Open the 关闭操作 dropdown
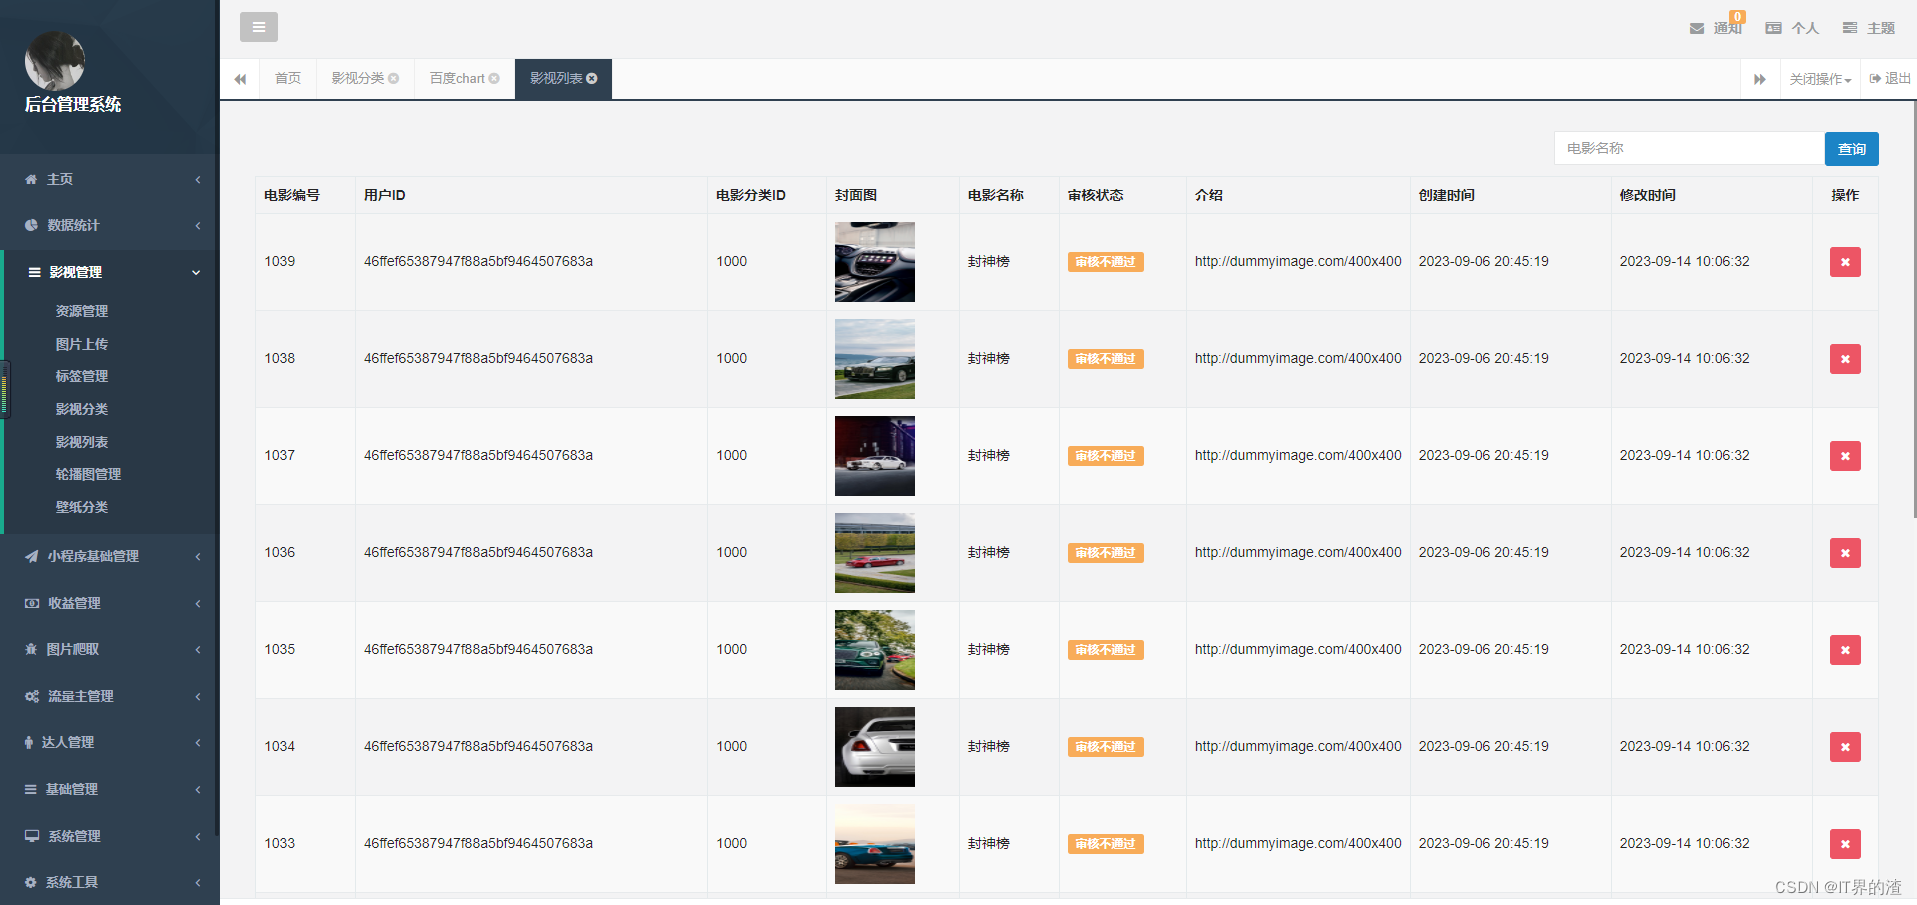1917x905 pixels. click(1820, 79)
